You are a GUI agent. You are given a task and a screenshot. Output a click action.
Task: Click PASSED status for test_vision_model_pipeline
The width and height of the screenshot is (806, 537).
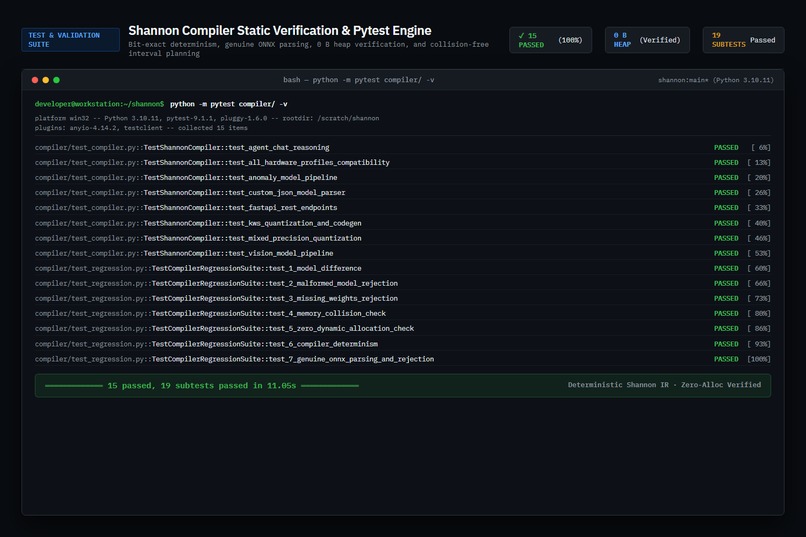[726, 253]
